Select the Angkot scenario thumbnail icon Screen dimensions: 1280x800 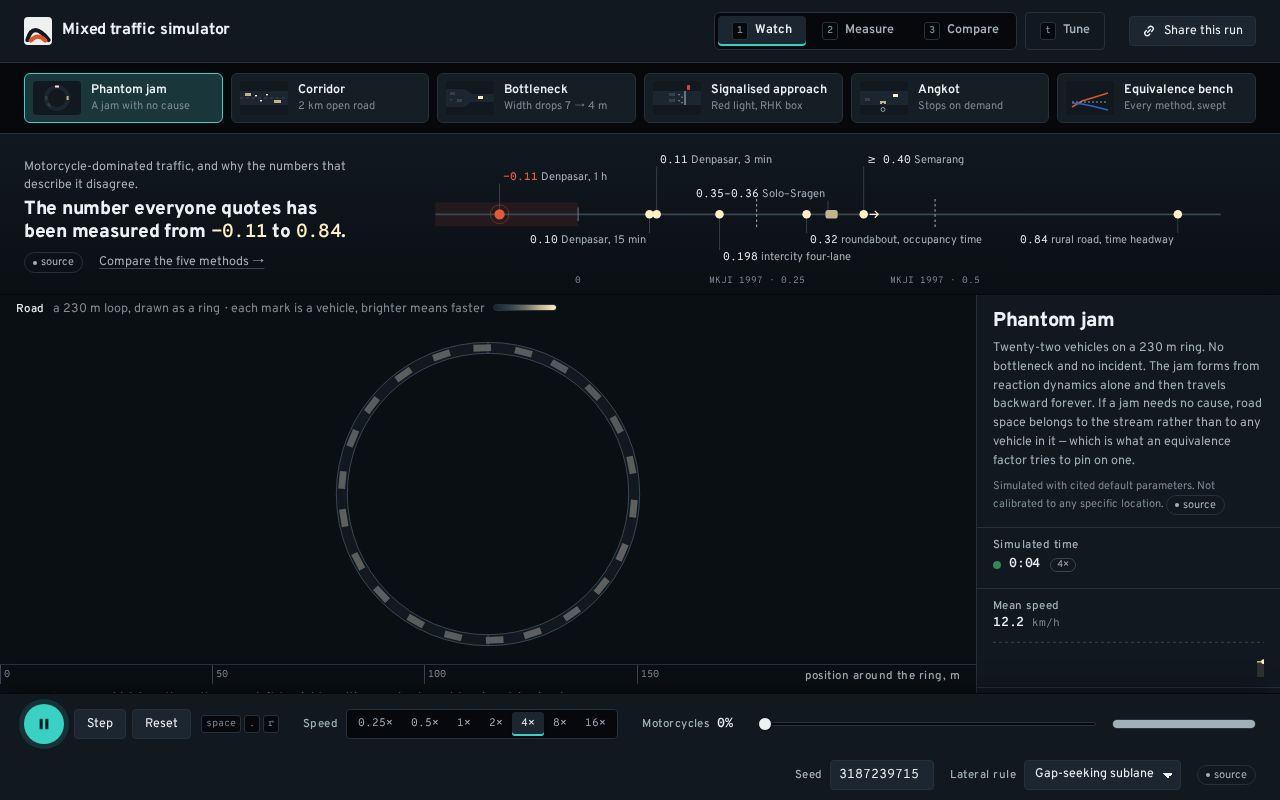[x=884, y=98]
